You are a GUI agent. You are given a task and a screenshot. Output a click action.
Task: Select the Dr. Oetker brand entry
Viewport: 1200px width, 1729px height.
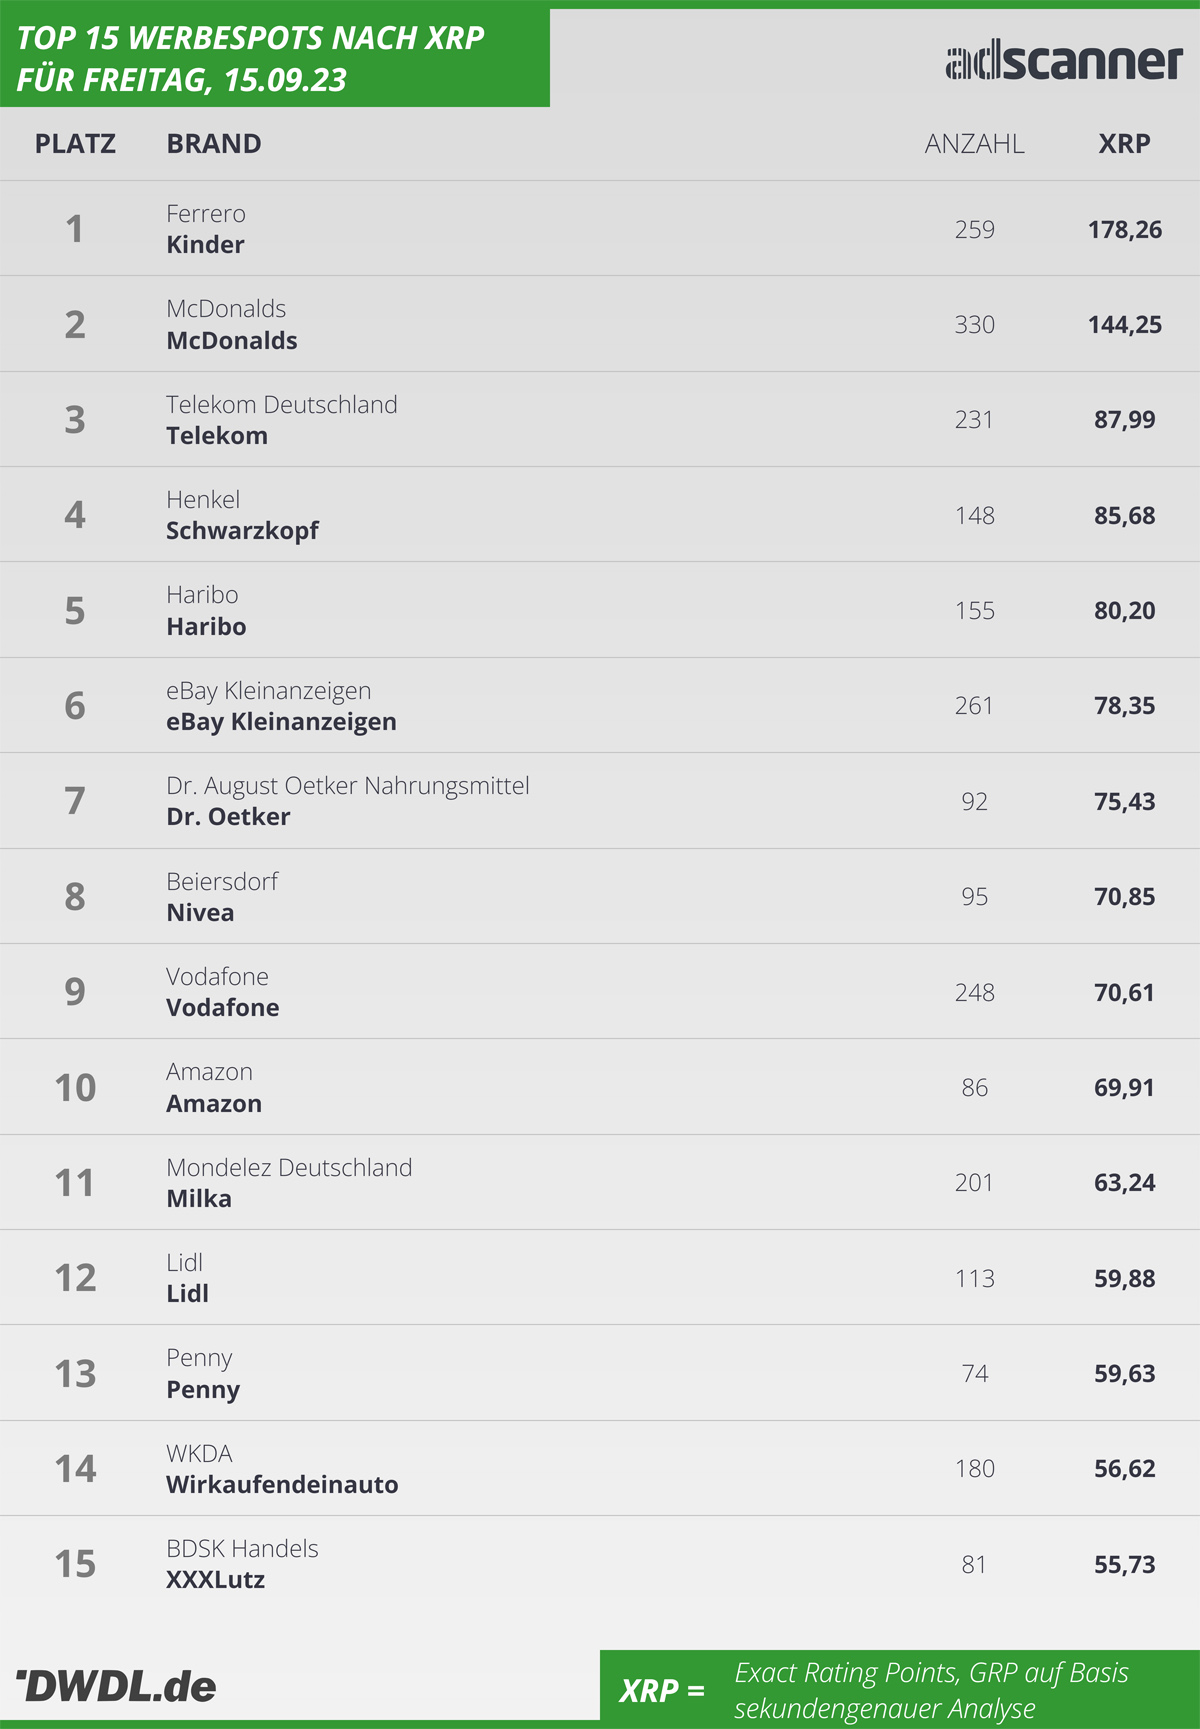(228, 816)
